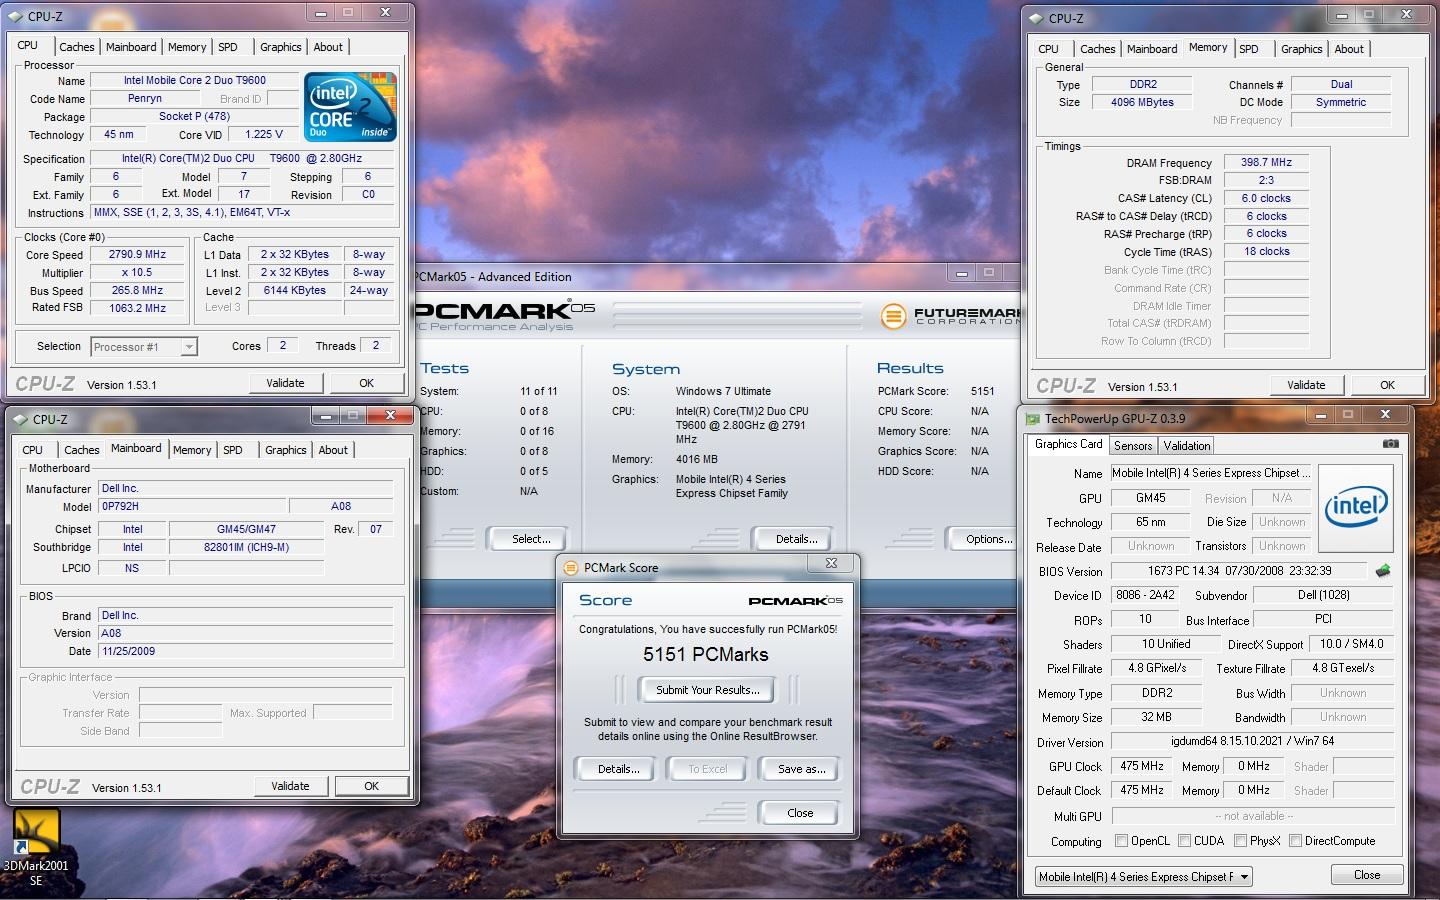Click the GPU Clock value 475 MHz

click(1141, 766)
